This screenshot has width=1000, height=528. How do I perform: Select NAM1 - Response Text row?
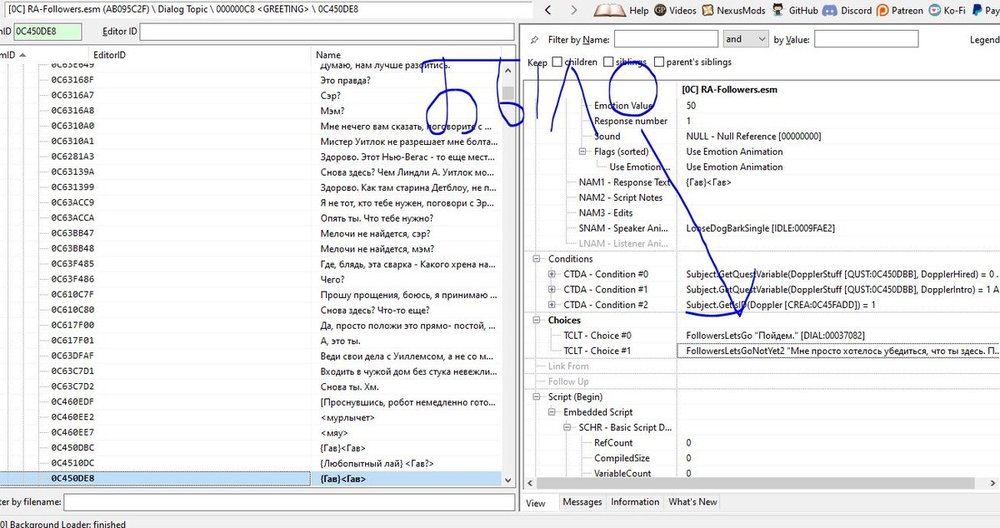tap(761, 182)
